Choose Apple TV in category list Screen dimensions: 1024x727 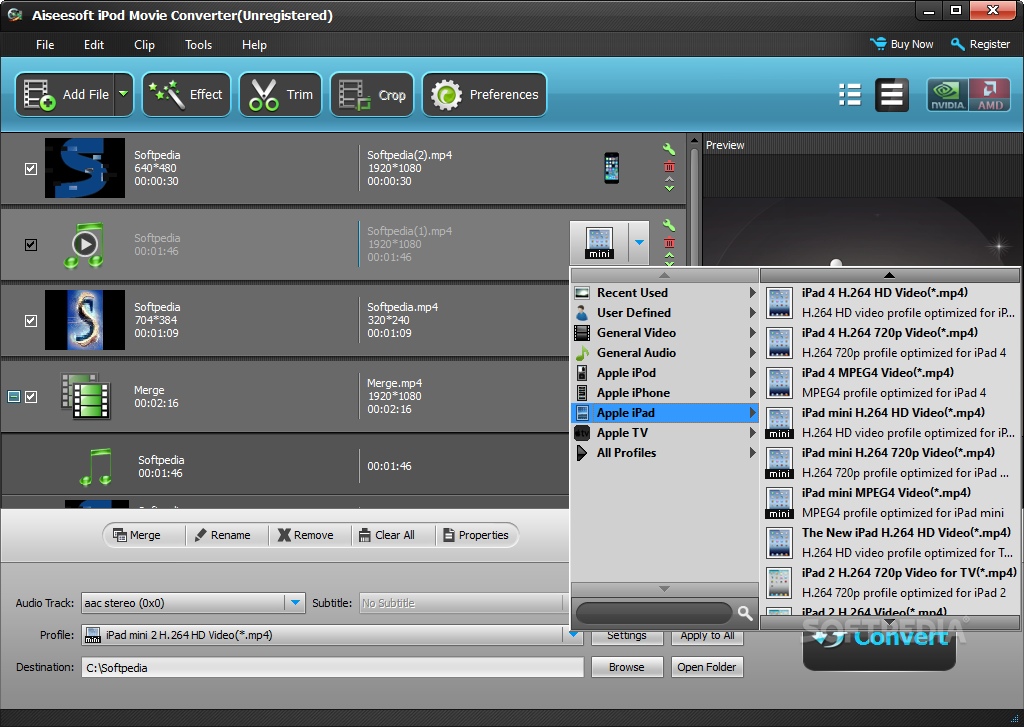(x=664, y=432)
